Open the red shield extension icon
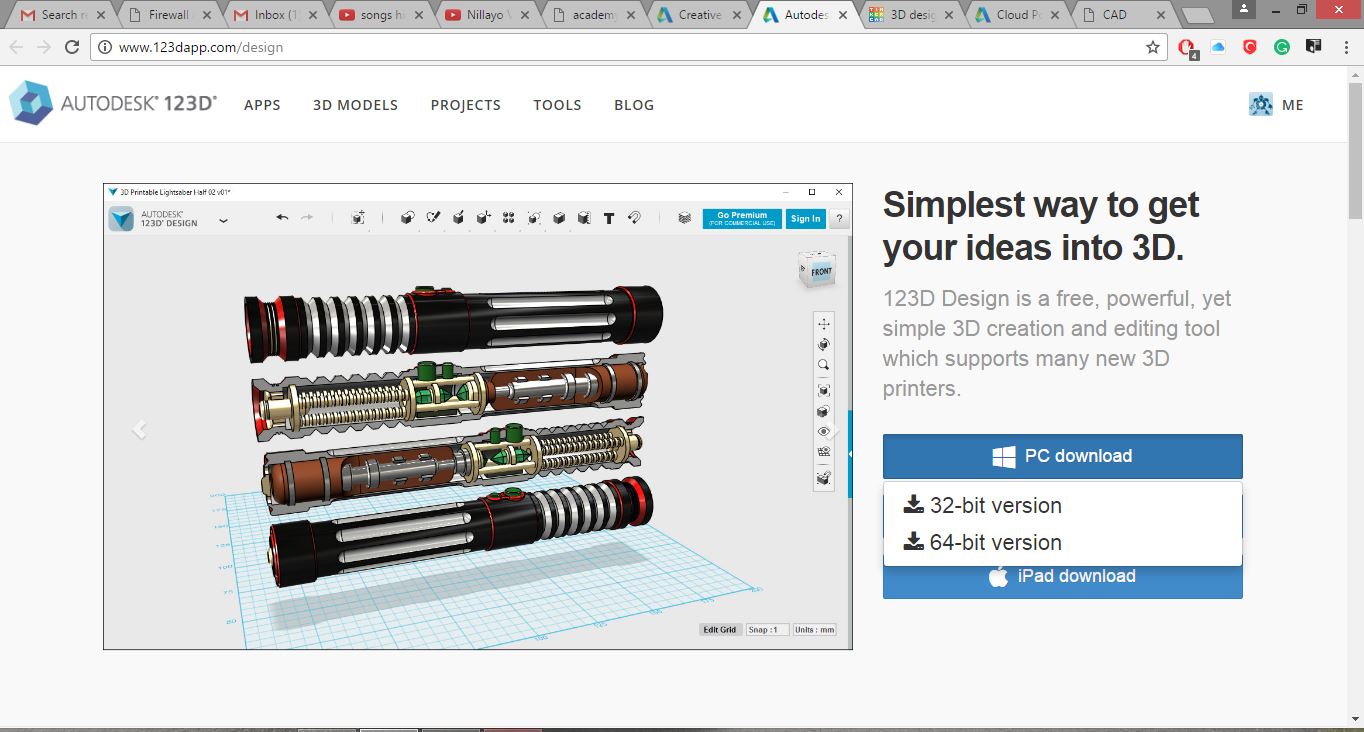The image size is (1364, 732). tap(1250, 46)
